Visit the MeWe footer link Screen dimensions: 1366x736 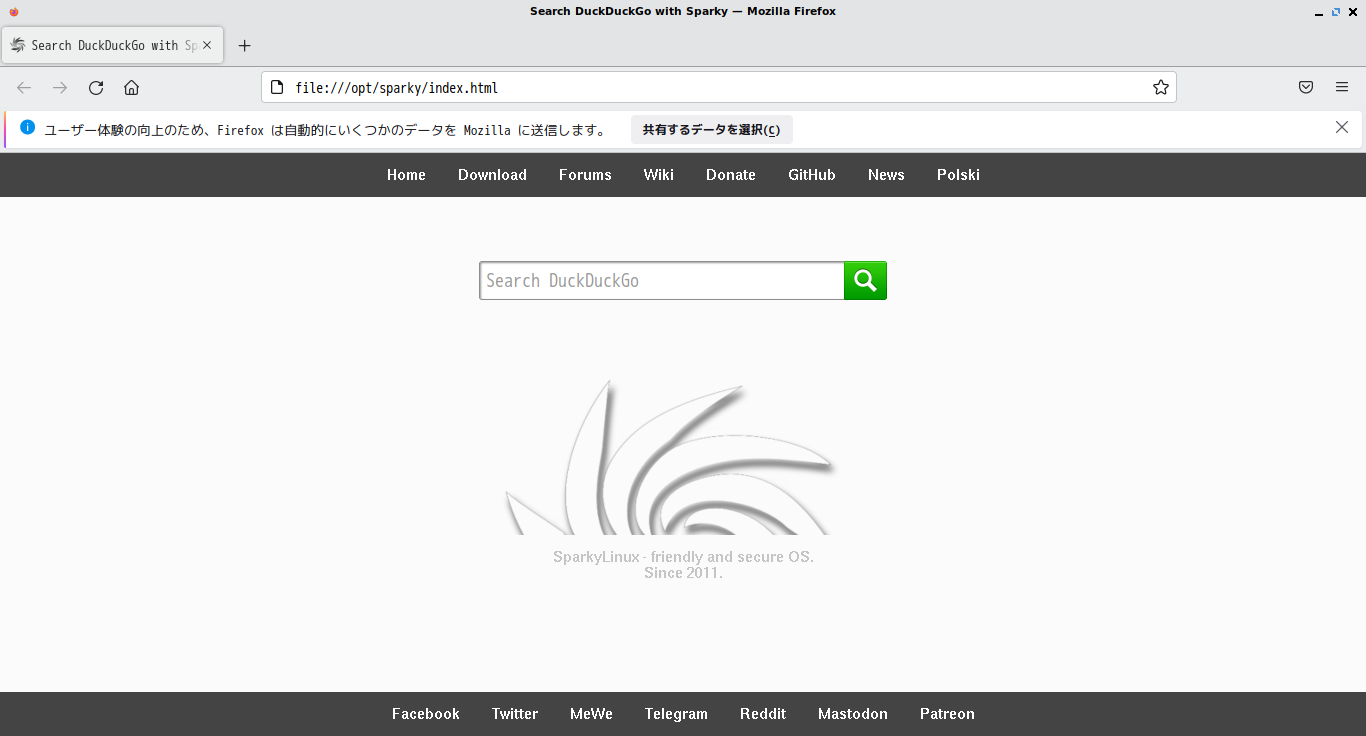tap(591, 714)
